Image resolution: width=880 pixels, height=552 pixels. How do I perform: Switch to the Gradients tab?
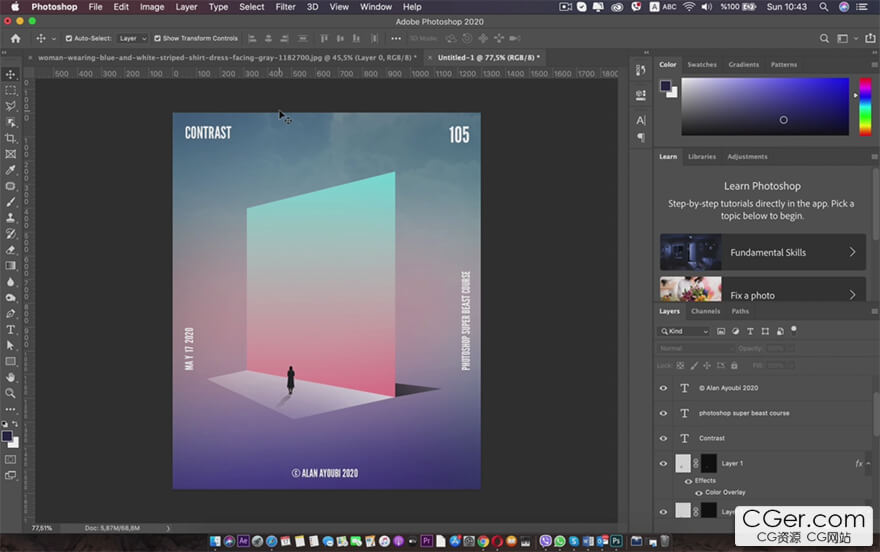(744, 65)
